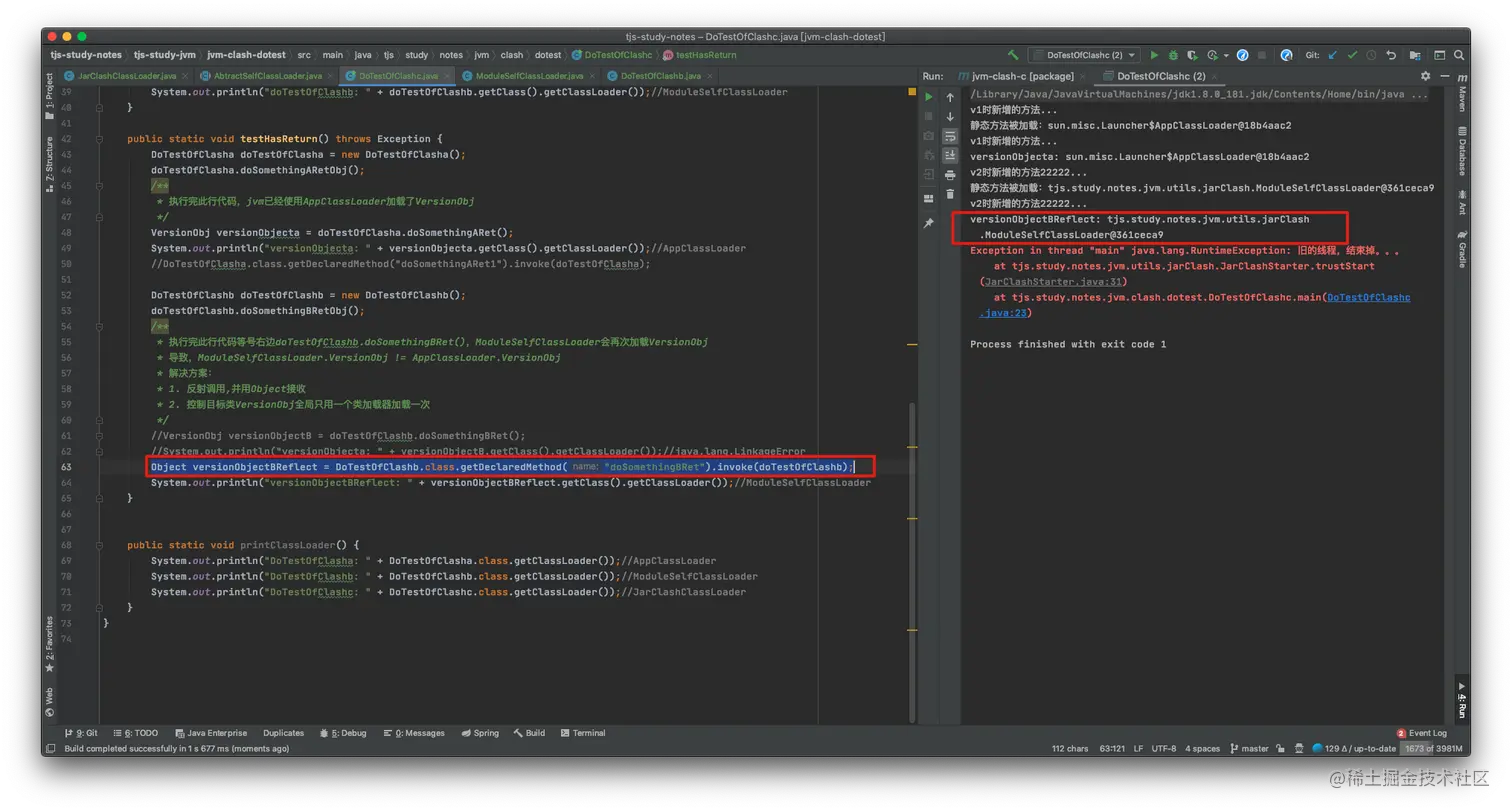Open Run panel settings gear
The image size is (1512, 811).
tap(1426, 76)
